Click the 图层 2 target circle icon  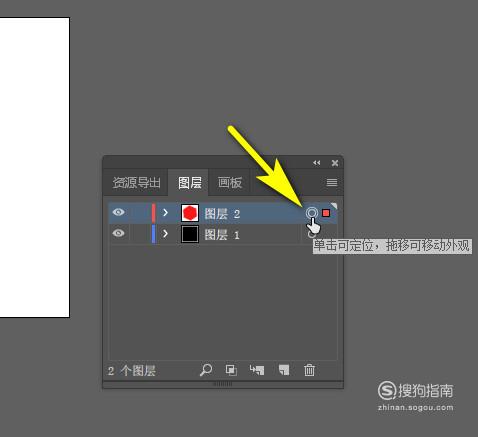tap(312, 213)
